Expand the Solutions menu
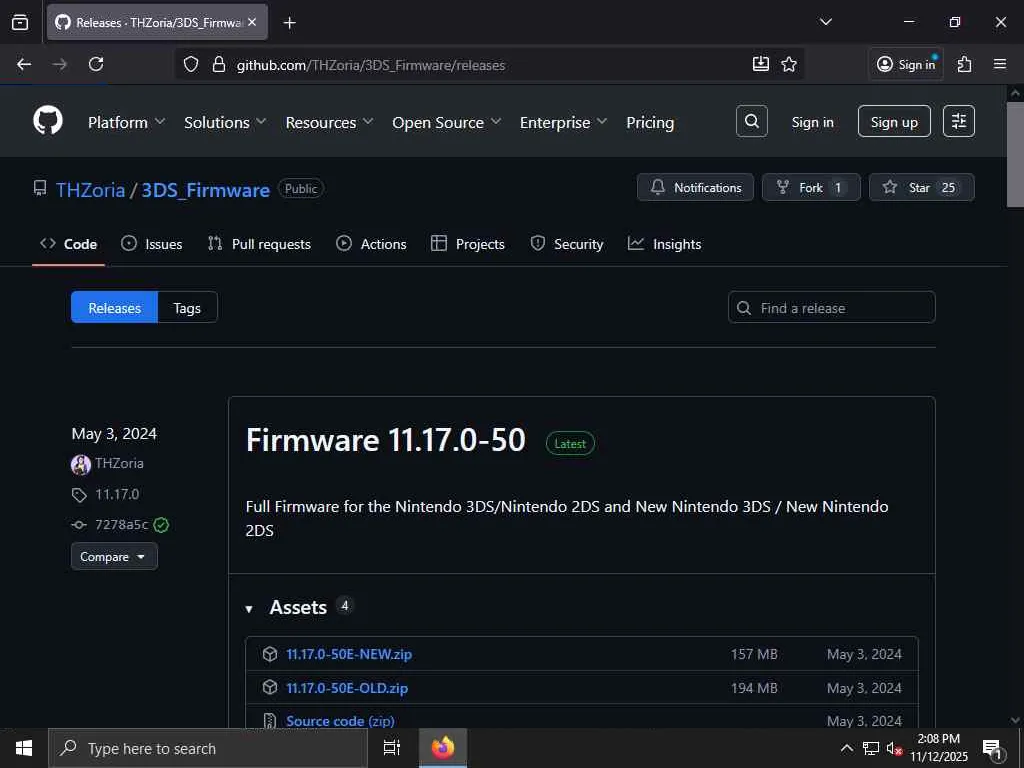This screenshot has width=1024, height=768. 225,122
